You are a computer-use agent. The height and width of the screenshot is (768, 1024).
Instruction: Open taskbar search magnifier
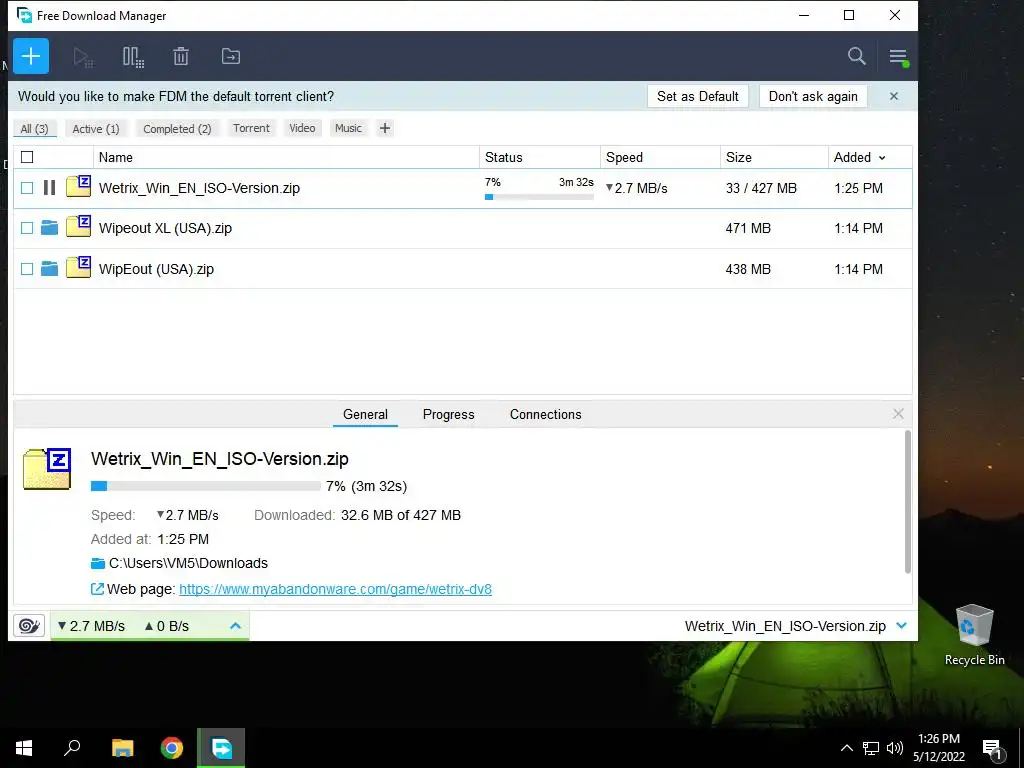(72, 748)
